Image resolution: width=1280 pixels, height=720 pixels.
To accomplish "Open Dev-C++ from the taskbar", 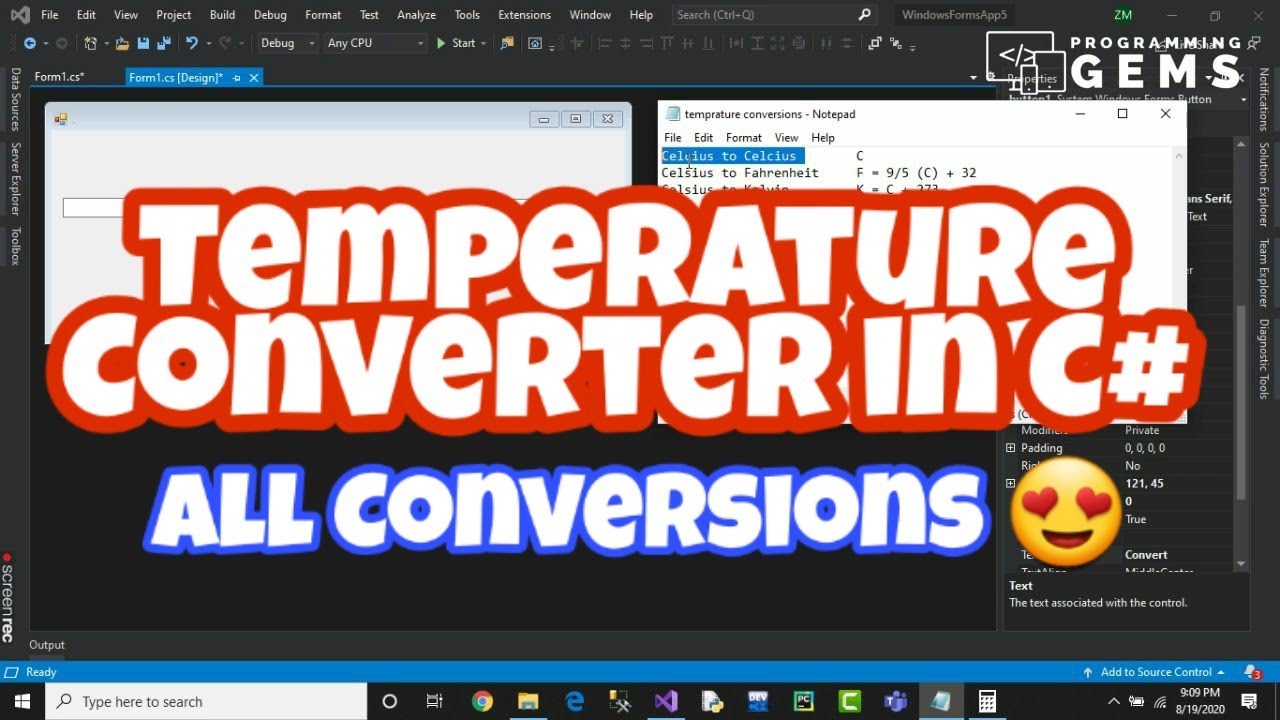I will 758,701.
